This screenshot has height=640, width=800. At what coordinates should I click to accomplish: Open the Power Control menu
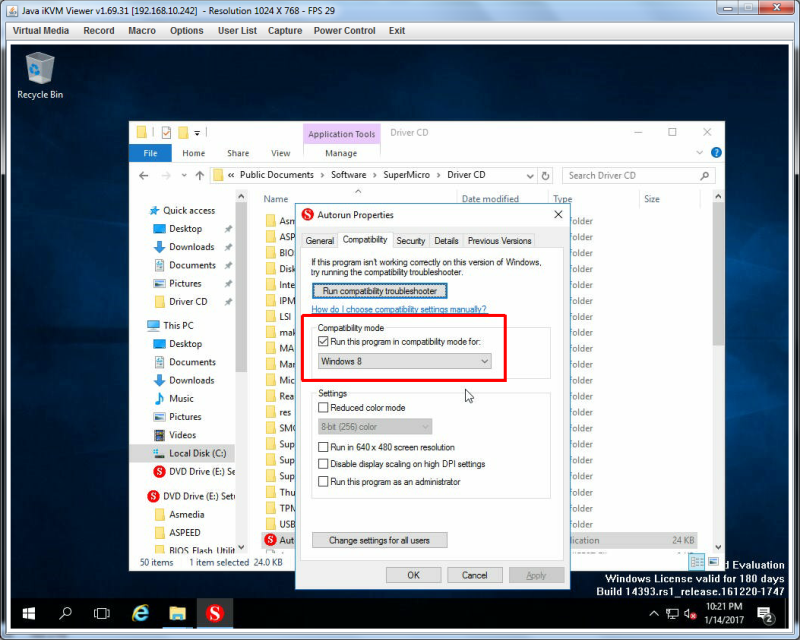click(344, 31)
